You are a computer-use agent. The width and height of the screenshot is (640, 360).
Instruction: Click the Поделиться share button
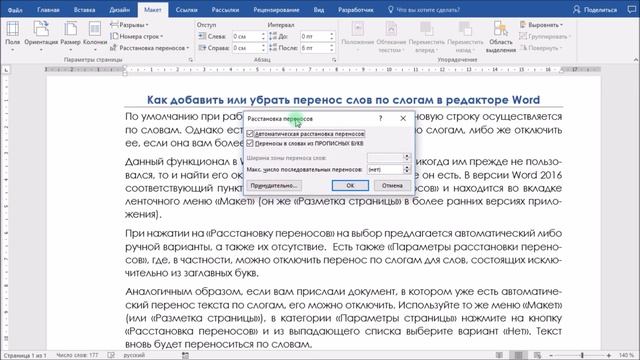[595, 10]
